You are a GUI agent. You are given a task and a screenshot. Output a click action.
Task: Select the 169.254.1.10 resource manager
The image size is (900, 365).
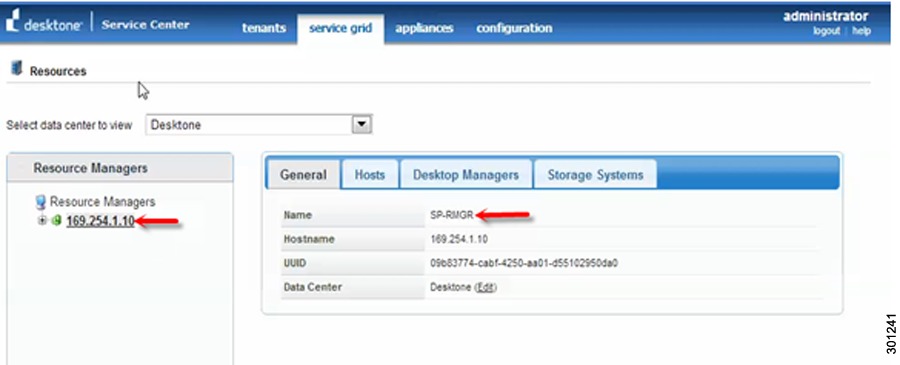point(100,221)
